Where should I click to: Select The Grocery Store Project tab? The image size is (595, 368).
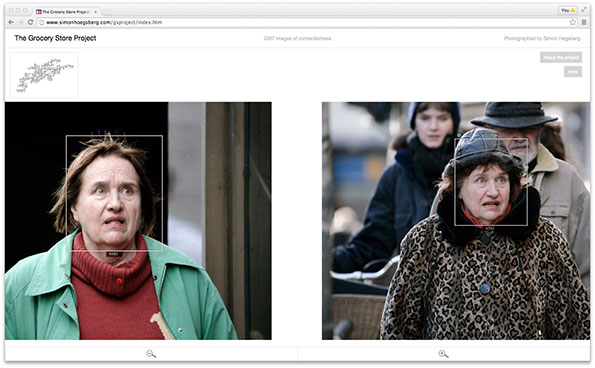coord(66,12)
